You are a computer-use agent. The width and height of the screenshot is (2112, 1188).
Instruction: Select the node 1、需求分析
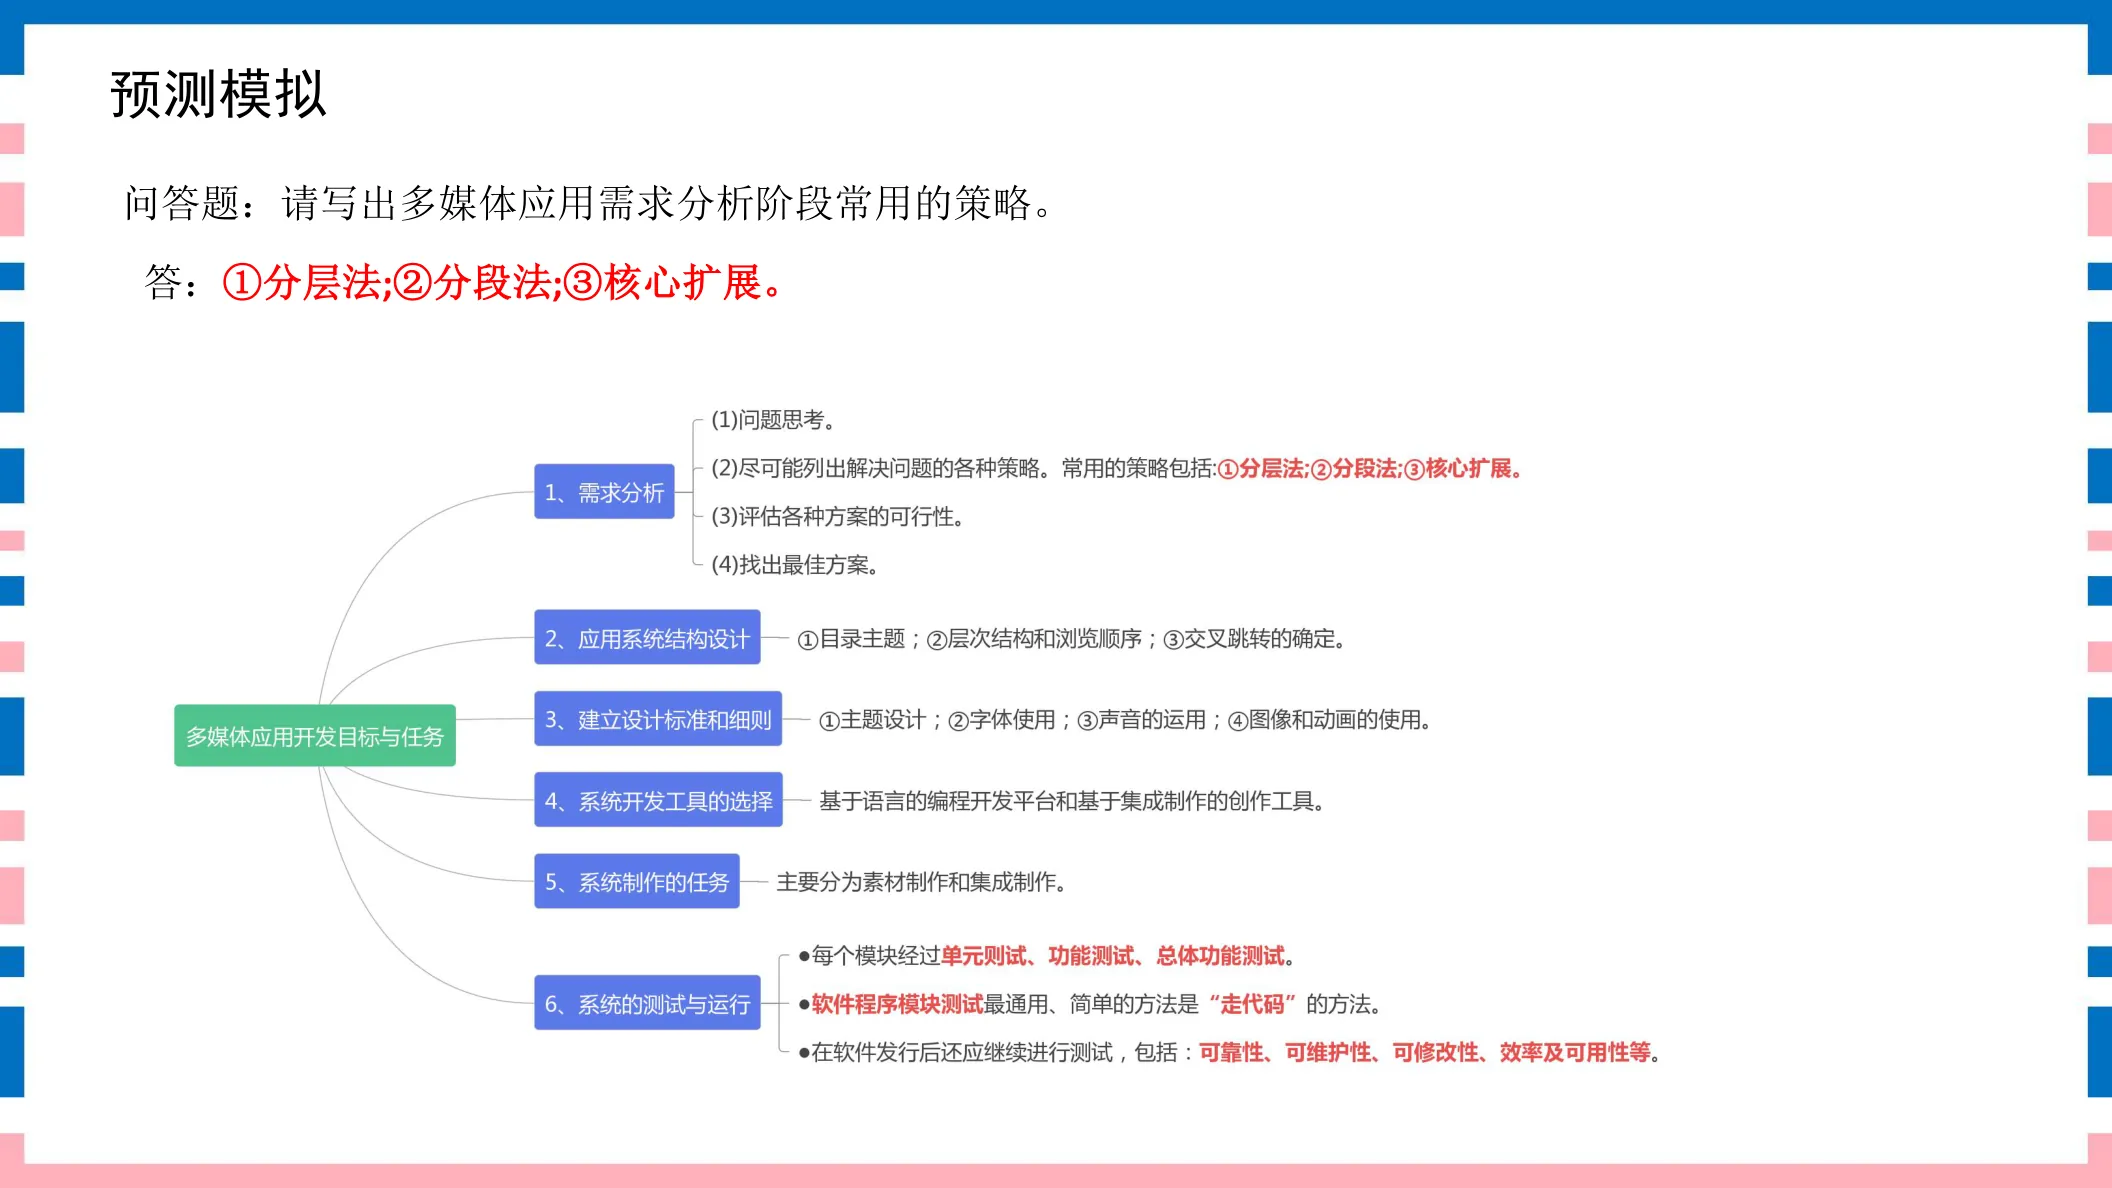click(x=604, y=492)
